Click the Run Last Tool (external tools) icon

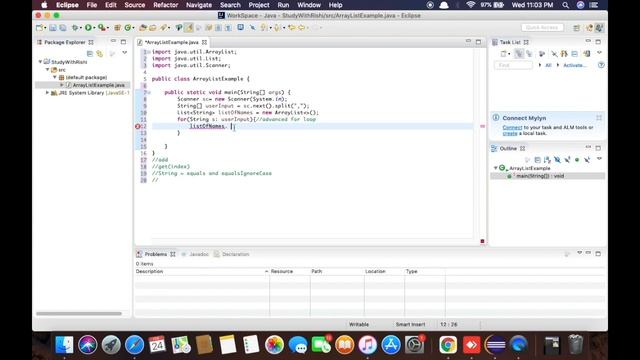[102, 28]
